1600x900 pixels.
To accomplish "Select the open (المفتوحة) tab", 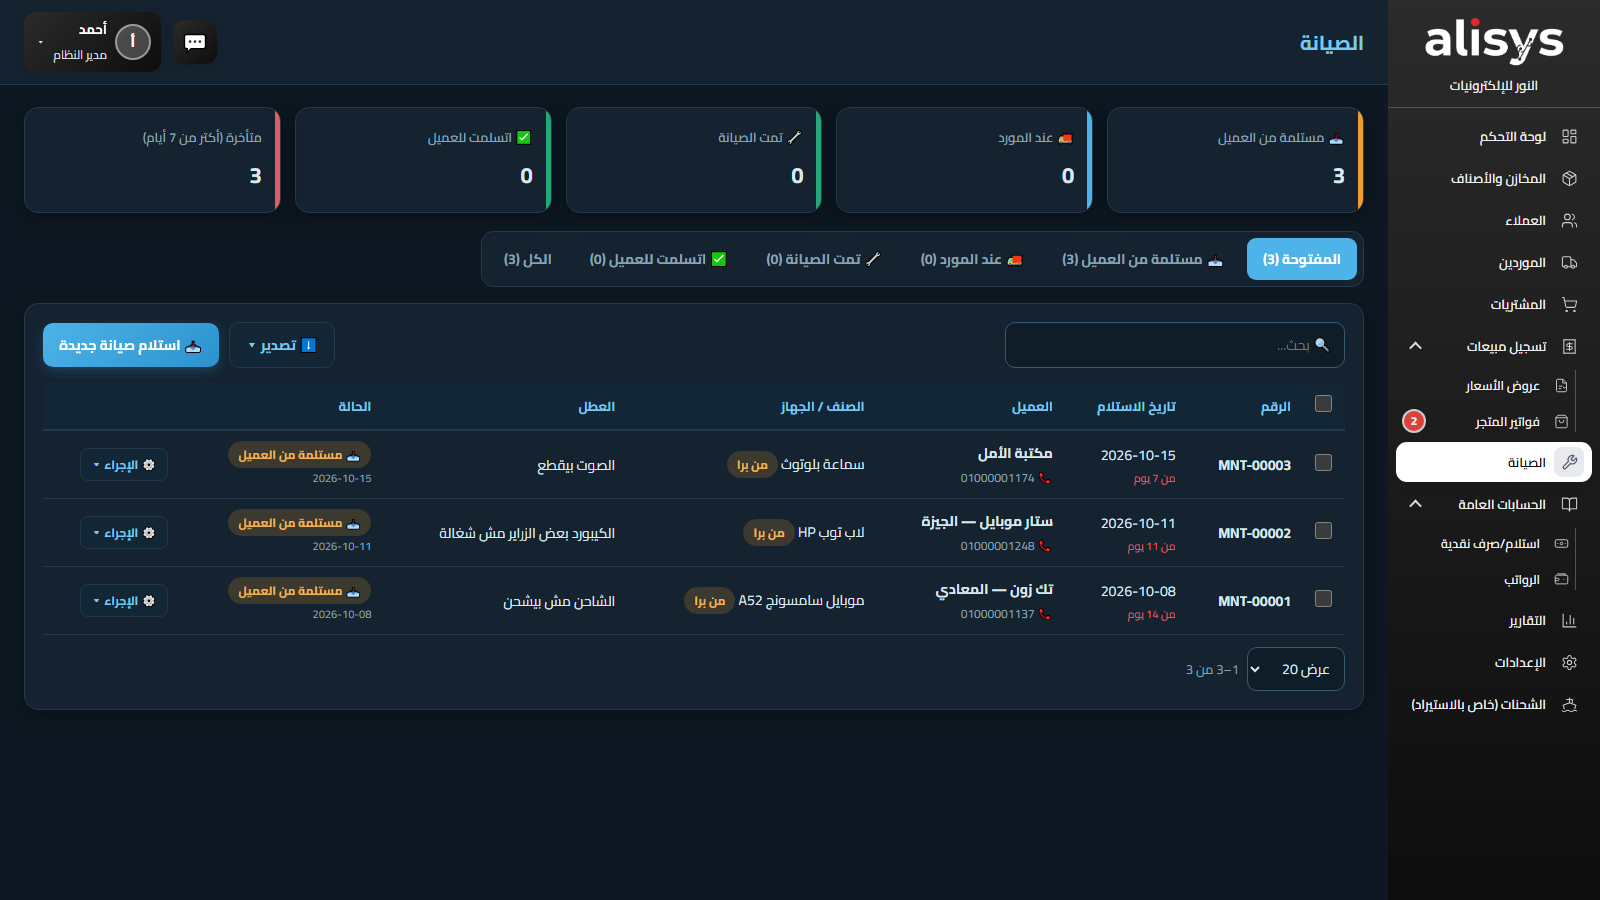I will click(1301, 259).
